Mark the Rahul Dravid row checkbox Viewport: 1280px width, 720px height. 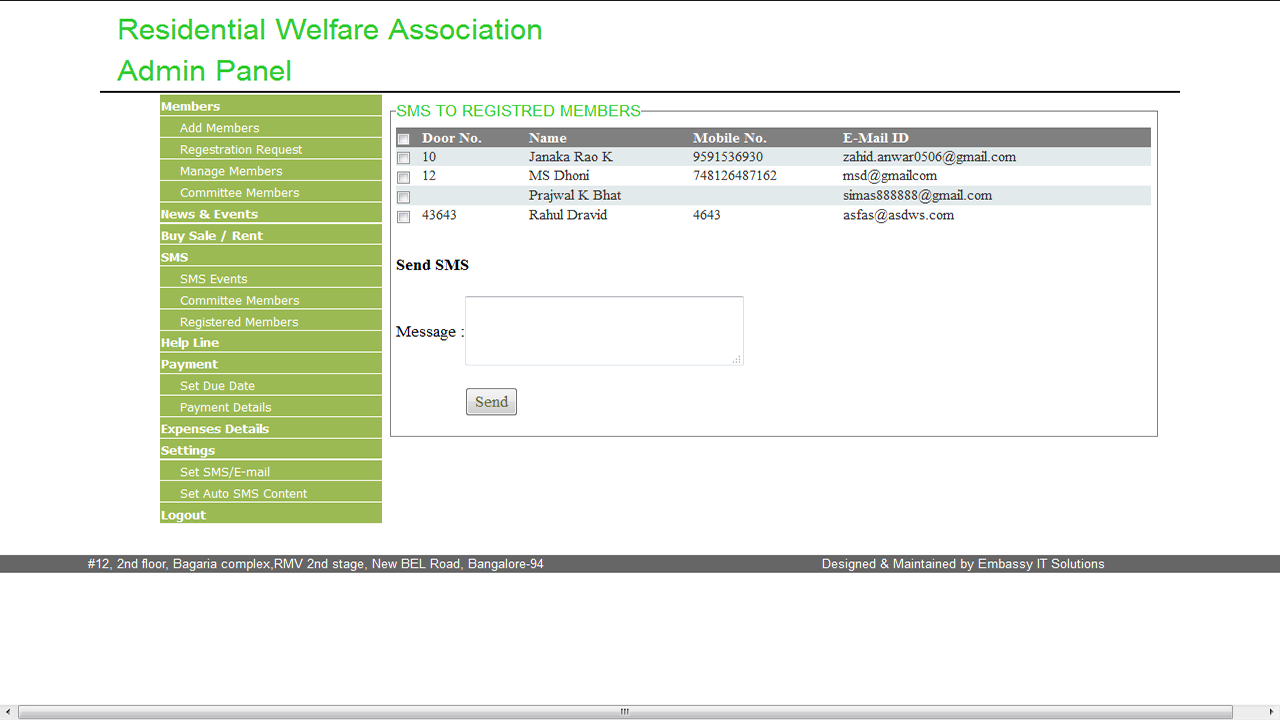403,216
